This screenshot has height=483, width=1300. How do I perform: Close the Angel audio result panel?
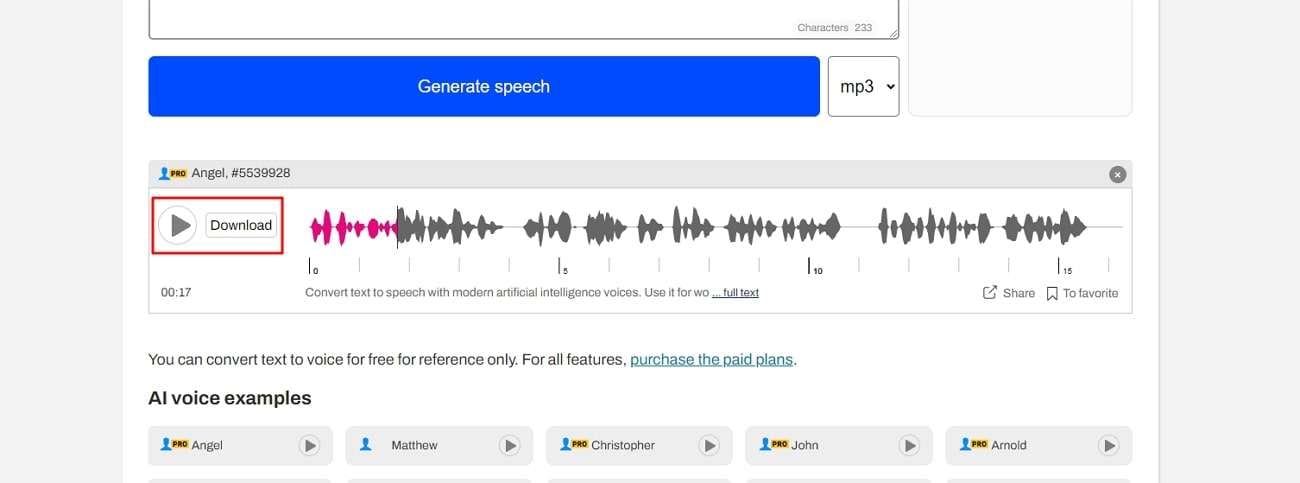tap(1118, 175)
